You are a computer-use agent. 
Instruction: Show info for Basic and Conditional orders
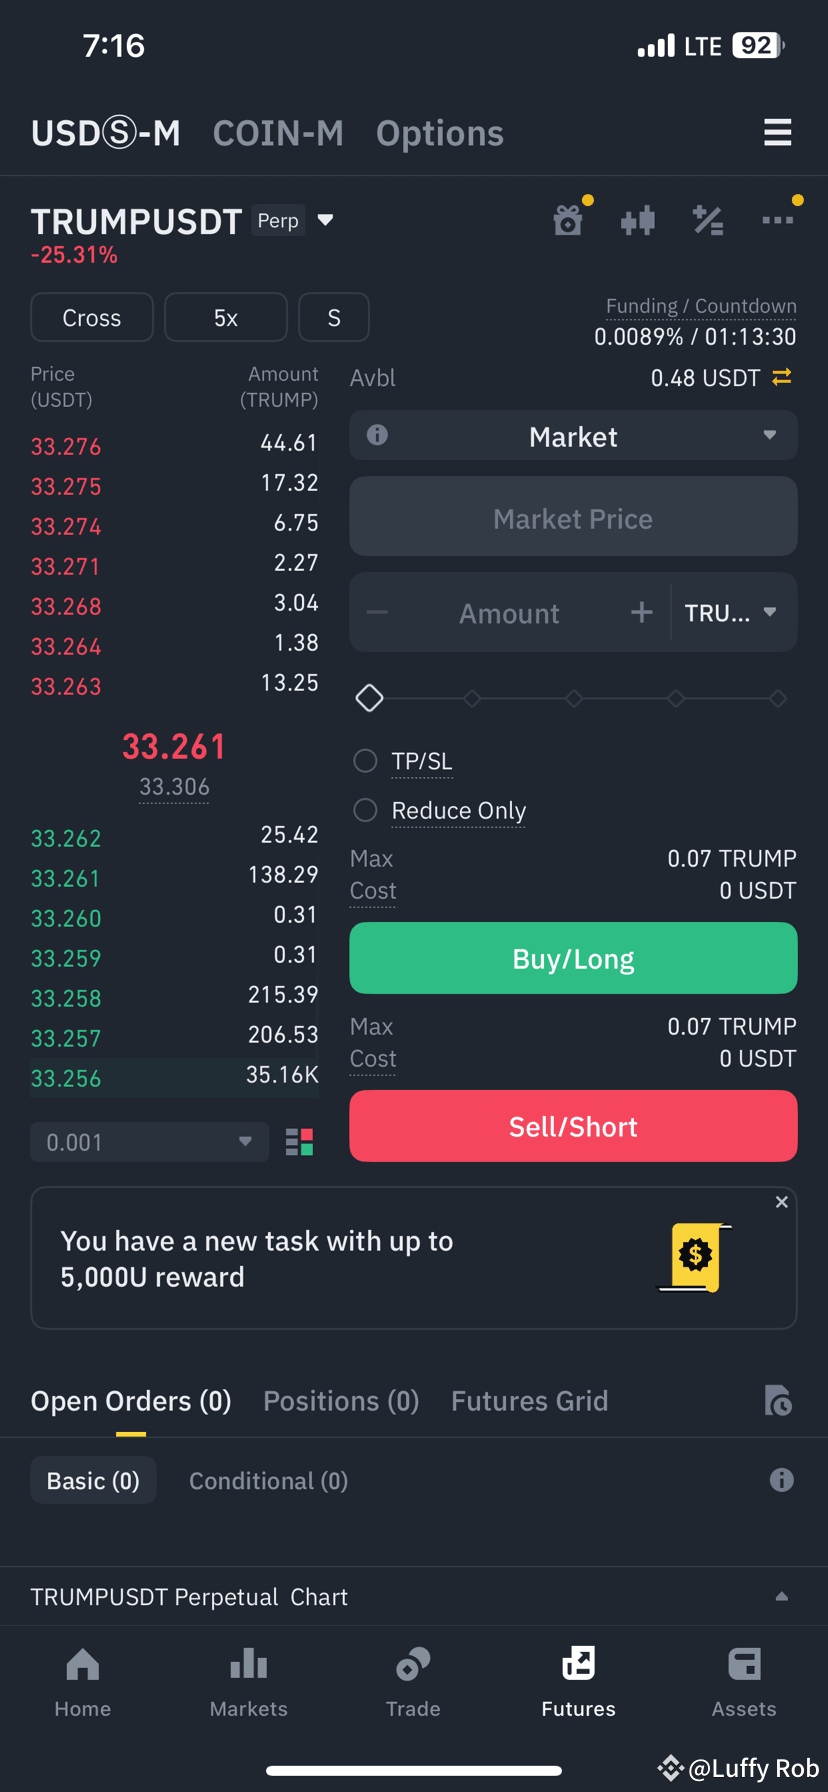coord(781,1480)
